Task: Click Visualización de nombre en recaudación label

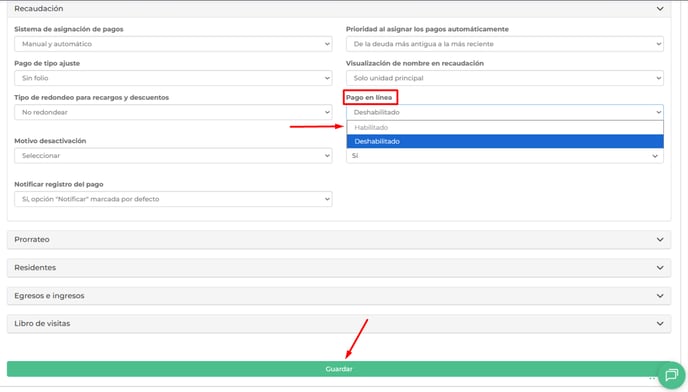Action: [x=415, y=63]
